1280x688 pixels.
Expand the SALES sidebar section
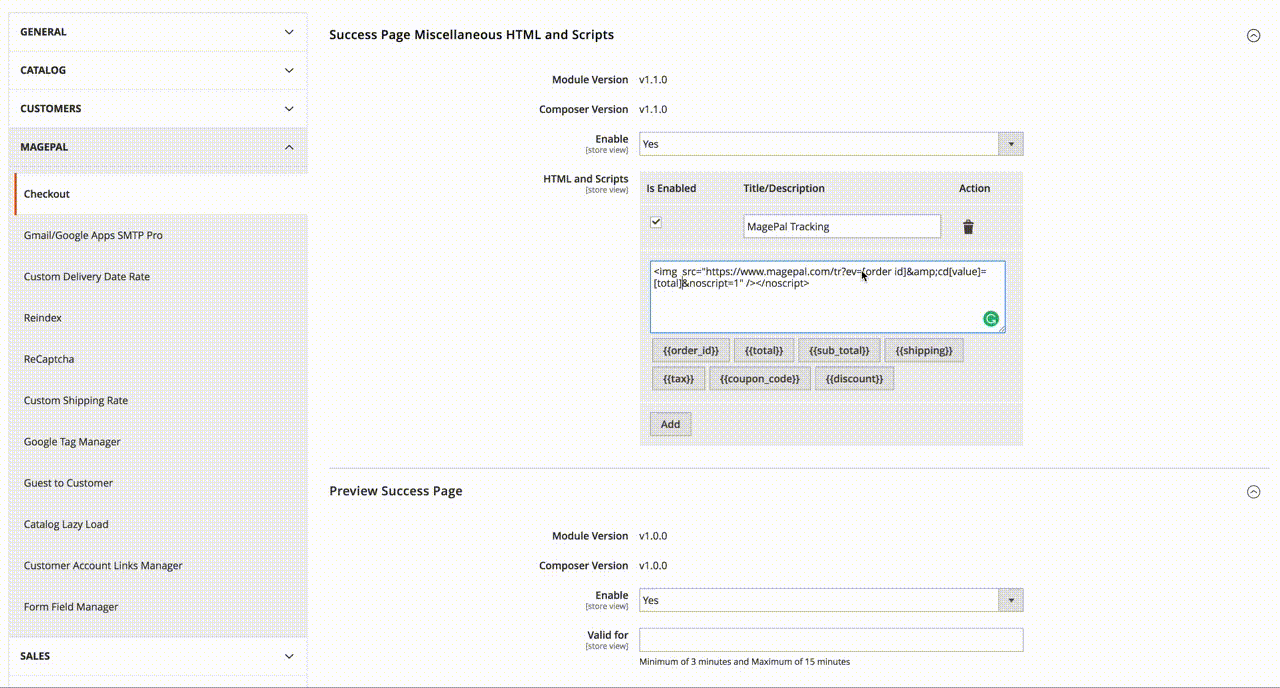(x=158, y=656)
